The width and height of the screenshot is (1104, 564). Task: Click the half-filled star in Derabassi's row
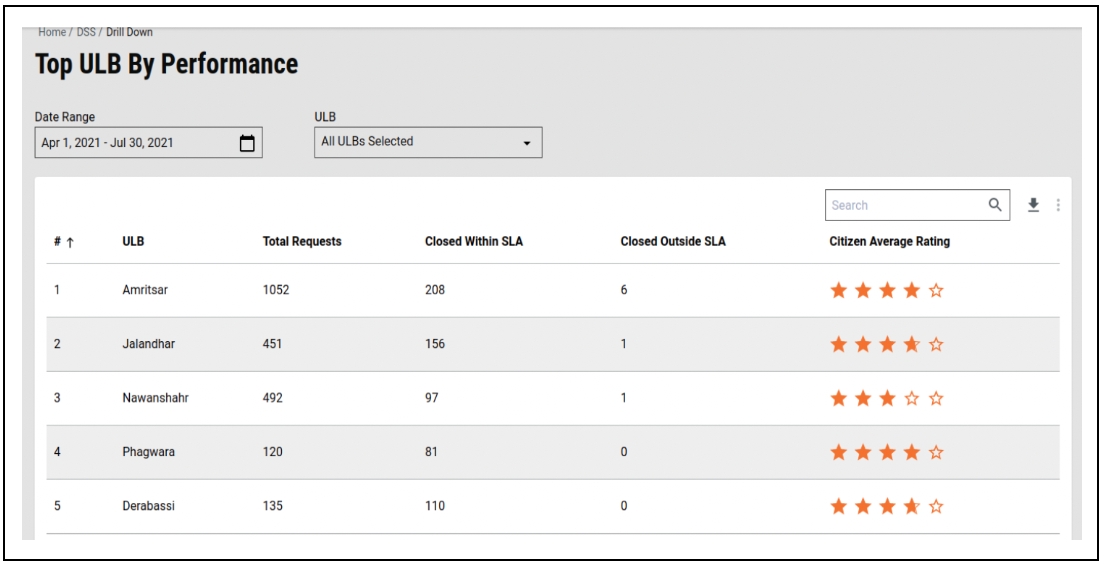[912, 507]
